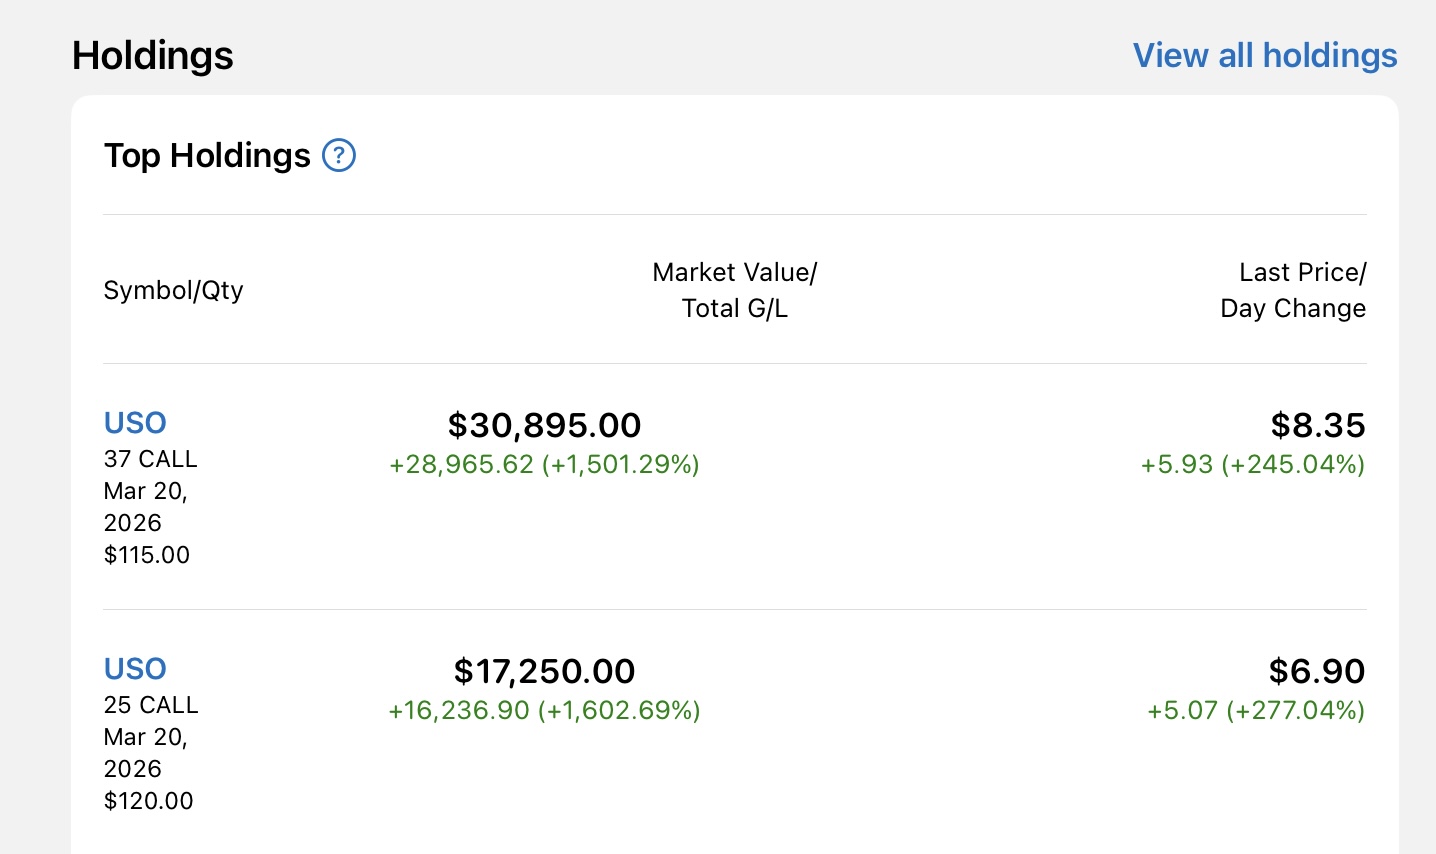
Task: Click the Top Holdings card title
Action: coord(207,156)
